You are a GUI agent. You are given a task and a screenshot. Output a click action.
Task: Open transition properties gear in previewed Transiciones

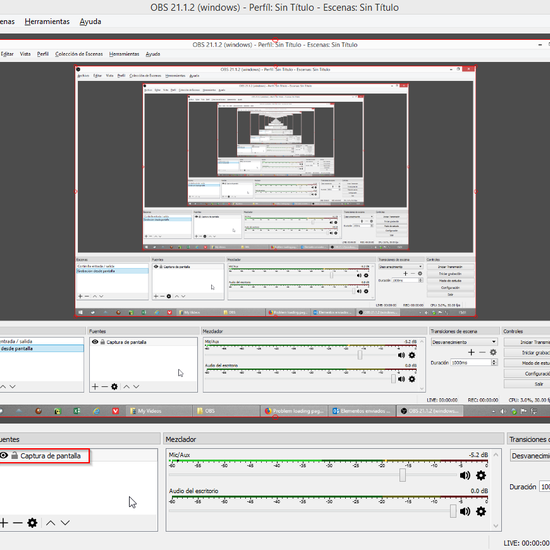493,352
